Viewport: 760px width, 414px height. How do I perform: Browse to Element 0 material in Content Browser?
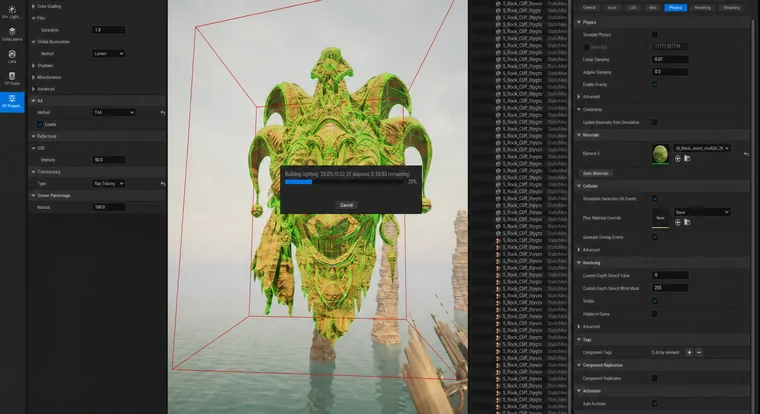(687, 159)
